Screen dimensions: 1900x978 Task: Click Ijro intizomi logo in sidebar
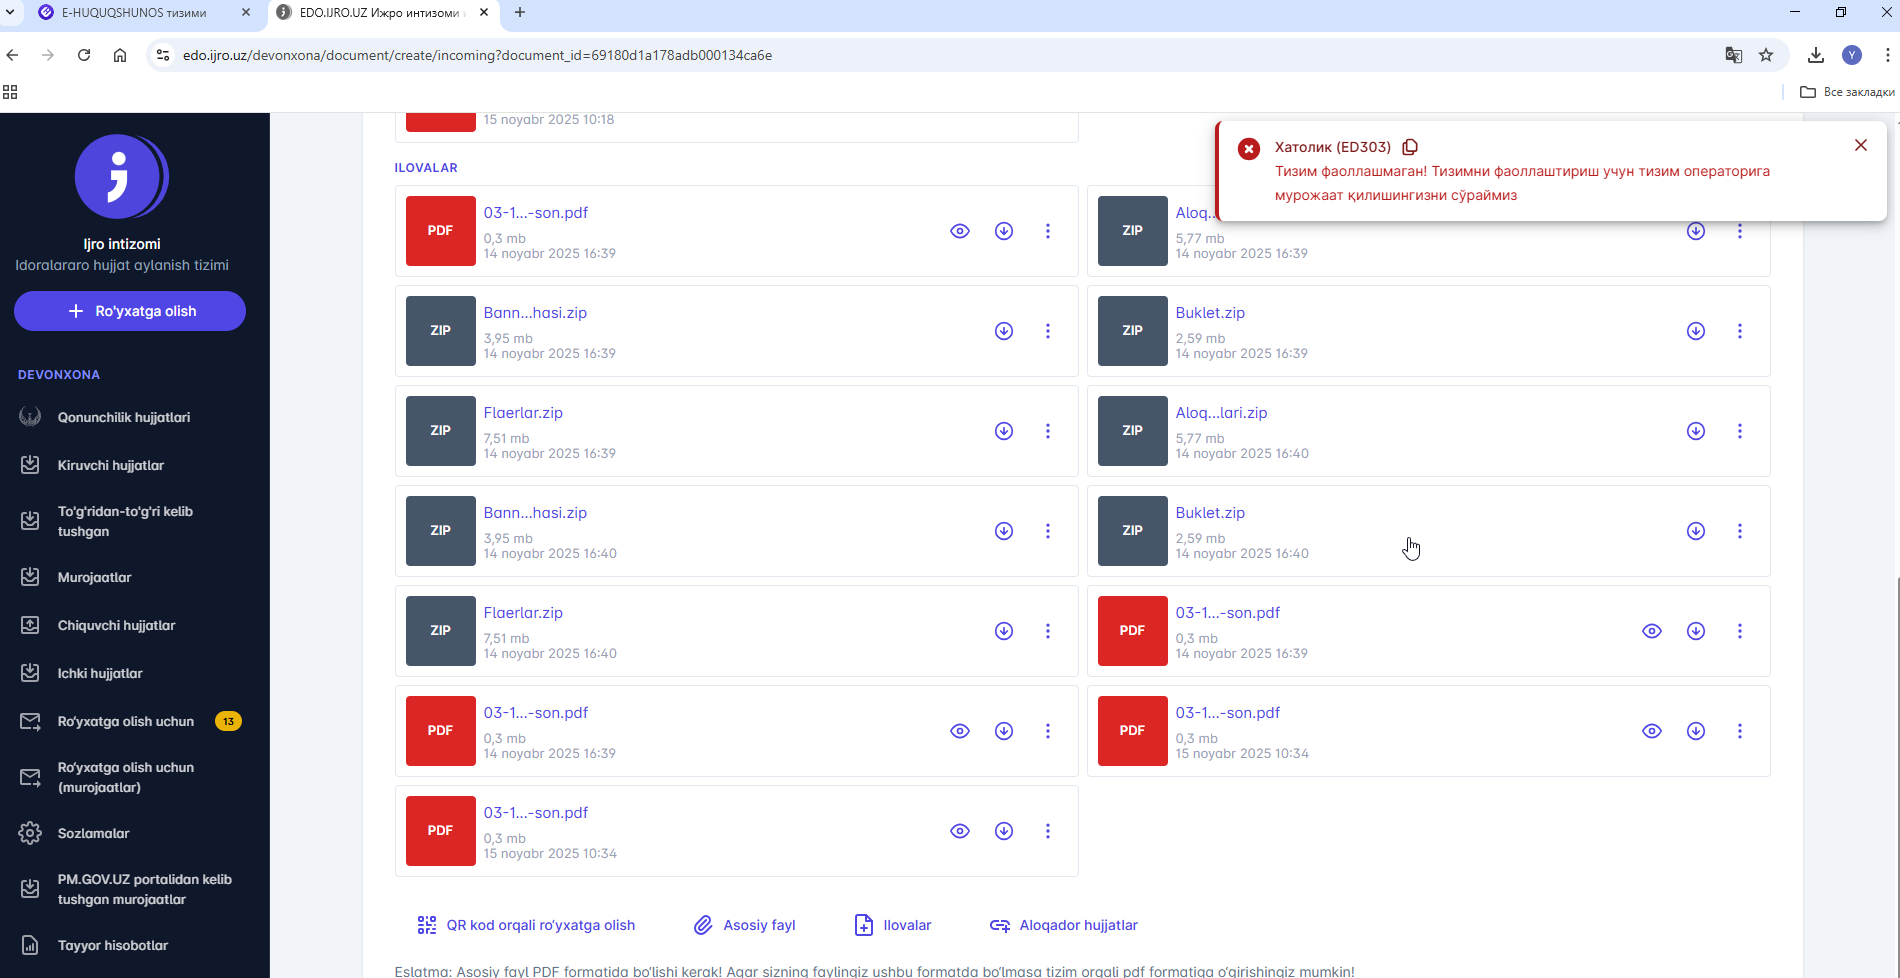[121, 177]
